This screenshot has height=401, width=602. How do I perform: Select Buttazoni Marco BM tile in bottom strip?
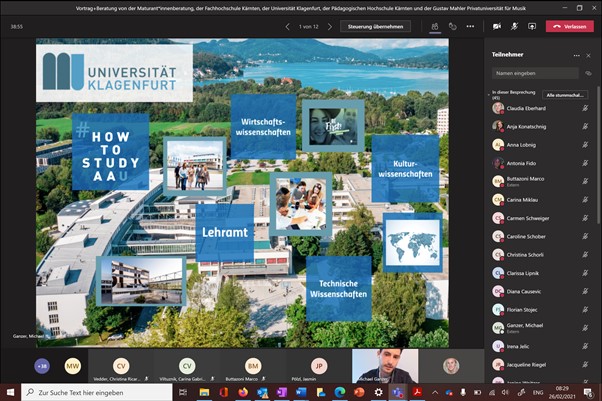coord(253,366)
